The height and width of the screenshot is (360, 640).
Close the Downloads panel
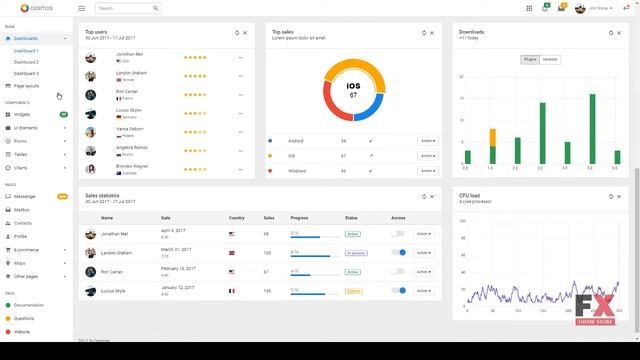[619, 33]
